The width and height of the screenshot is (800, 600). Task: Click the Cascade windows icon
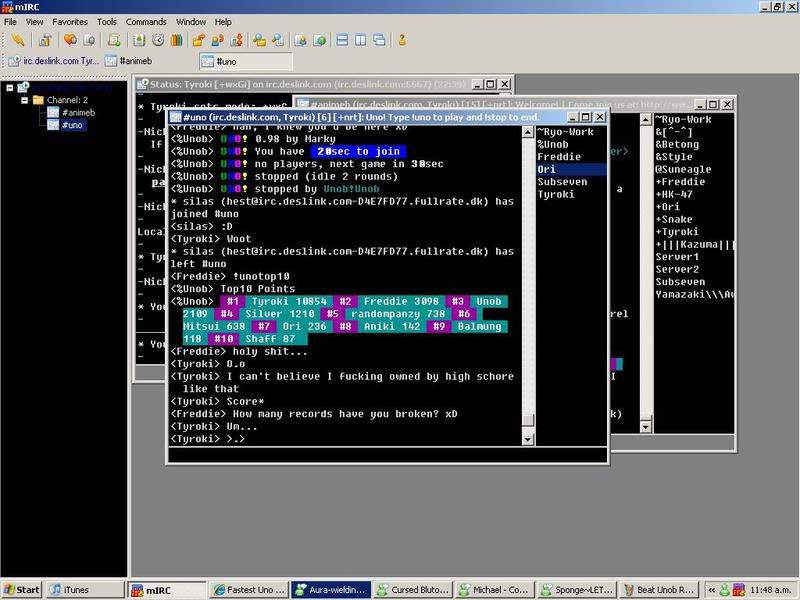pos(379,40)
